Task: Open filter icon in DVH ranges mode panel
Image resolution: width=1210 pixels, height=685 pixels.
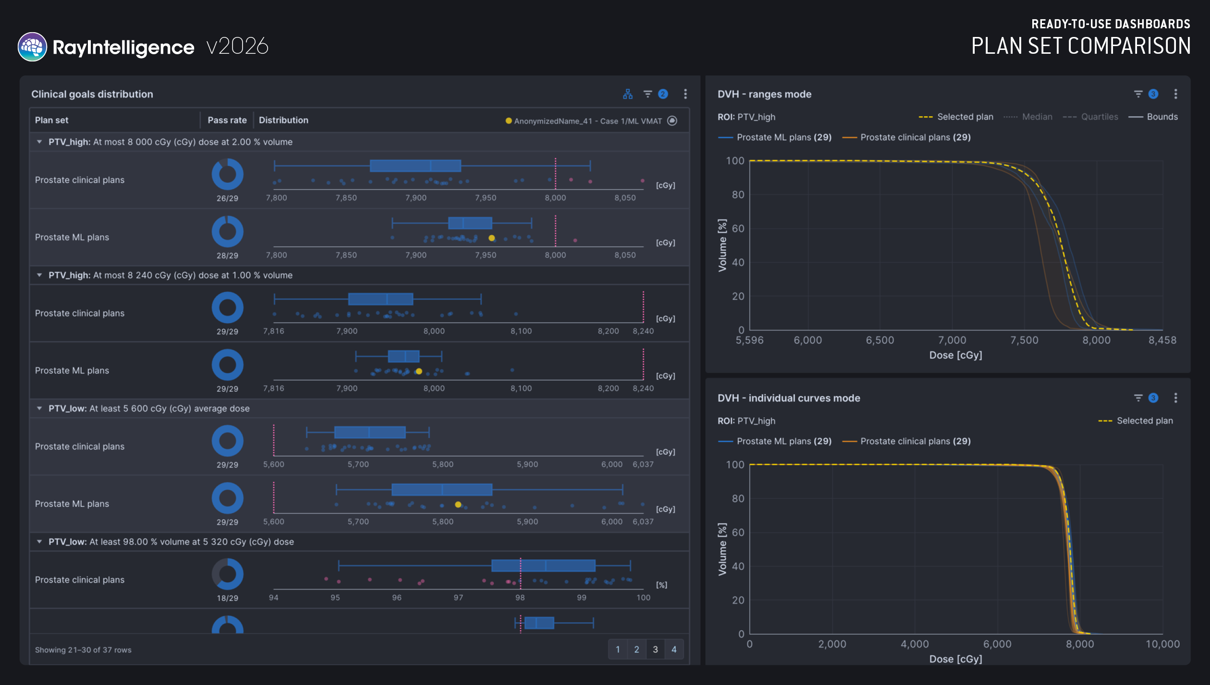Action: pos(1138,94)
